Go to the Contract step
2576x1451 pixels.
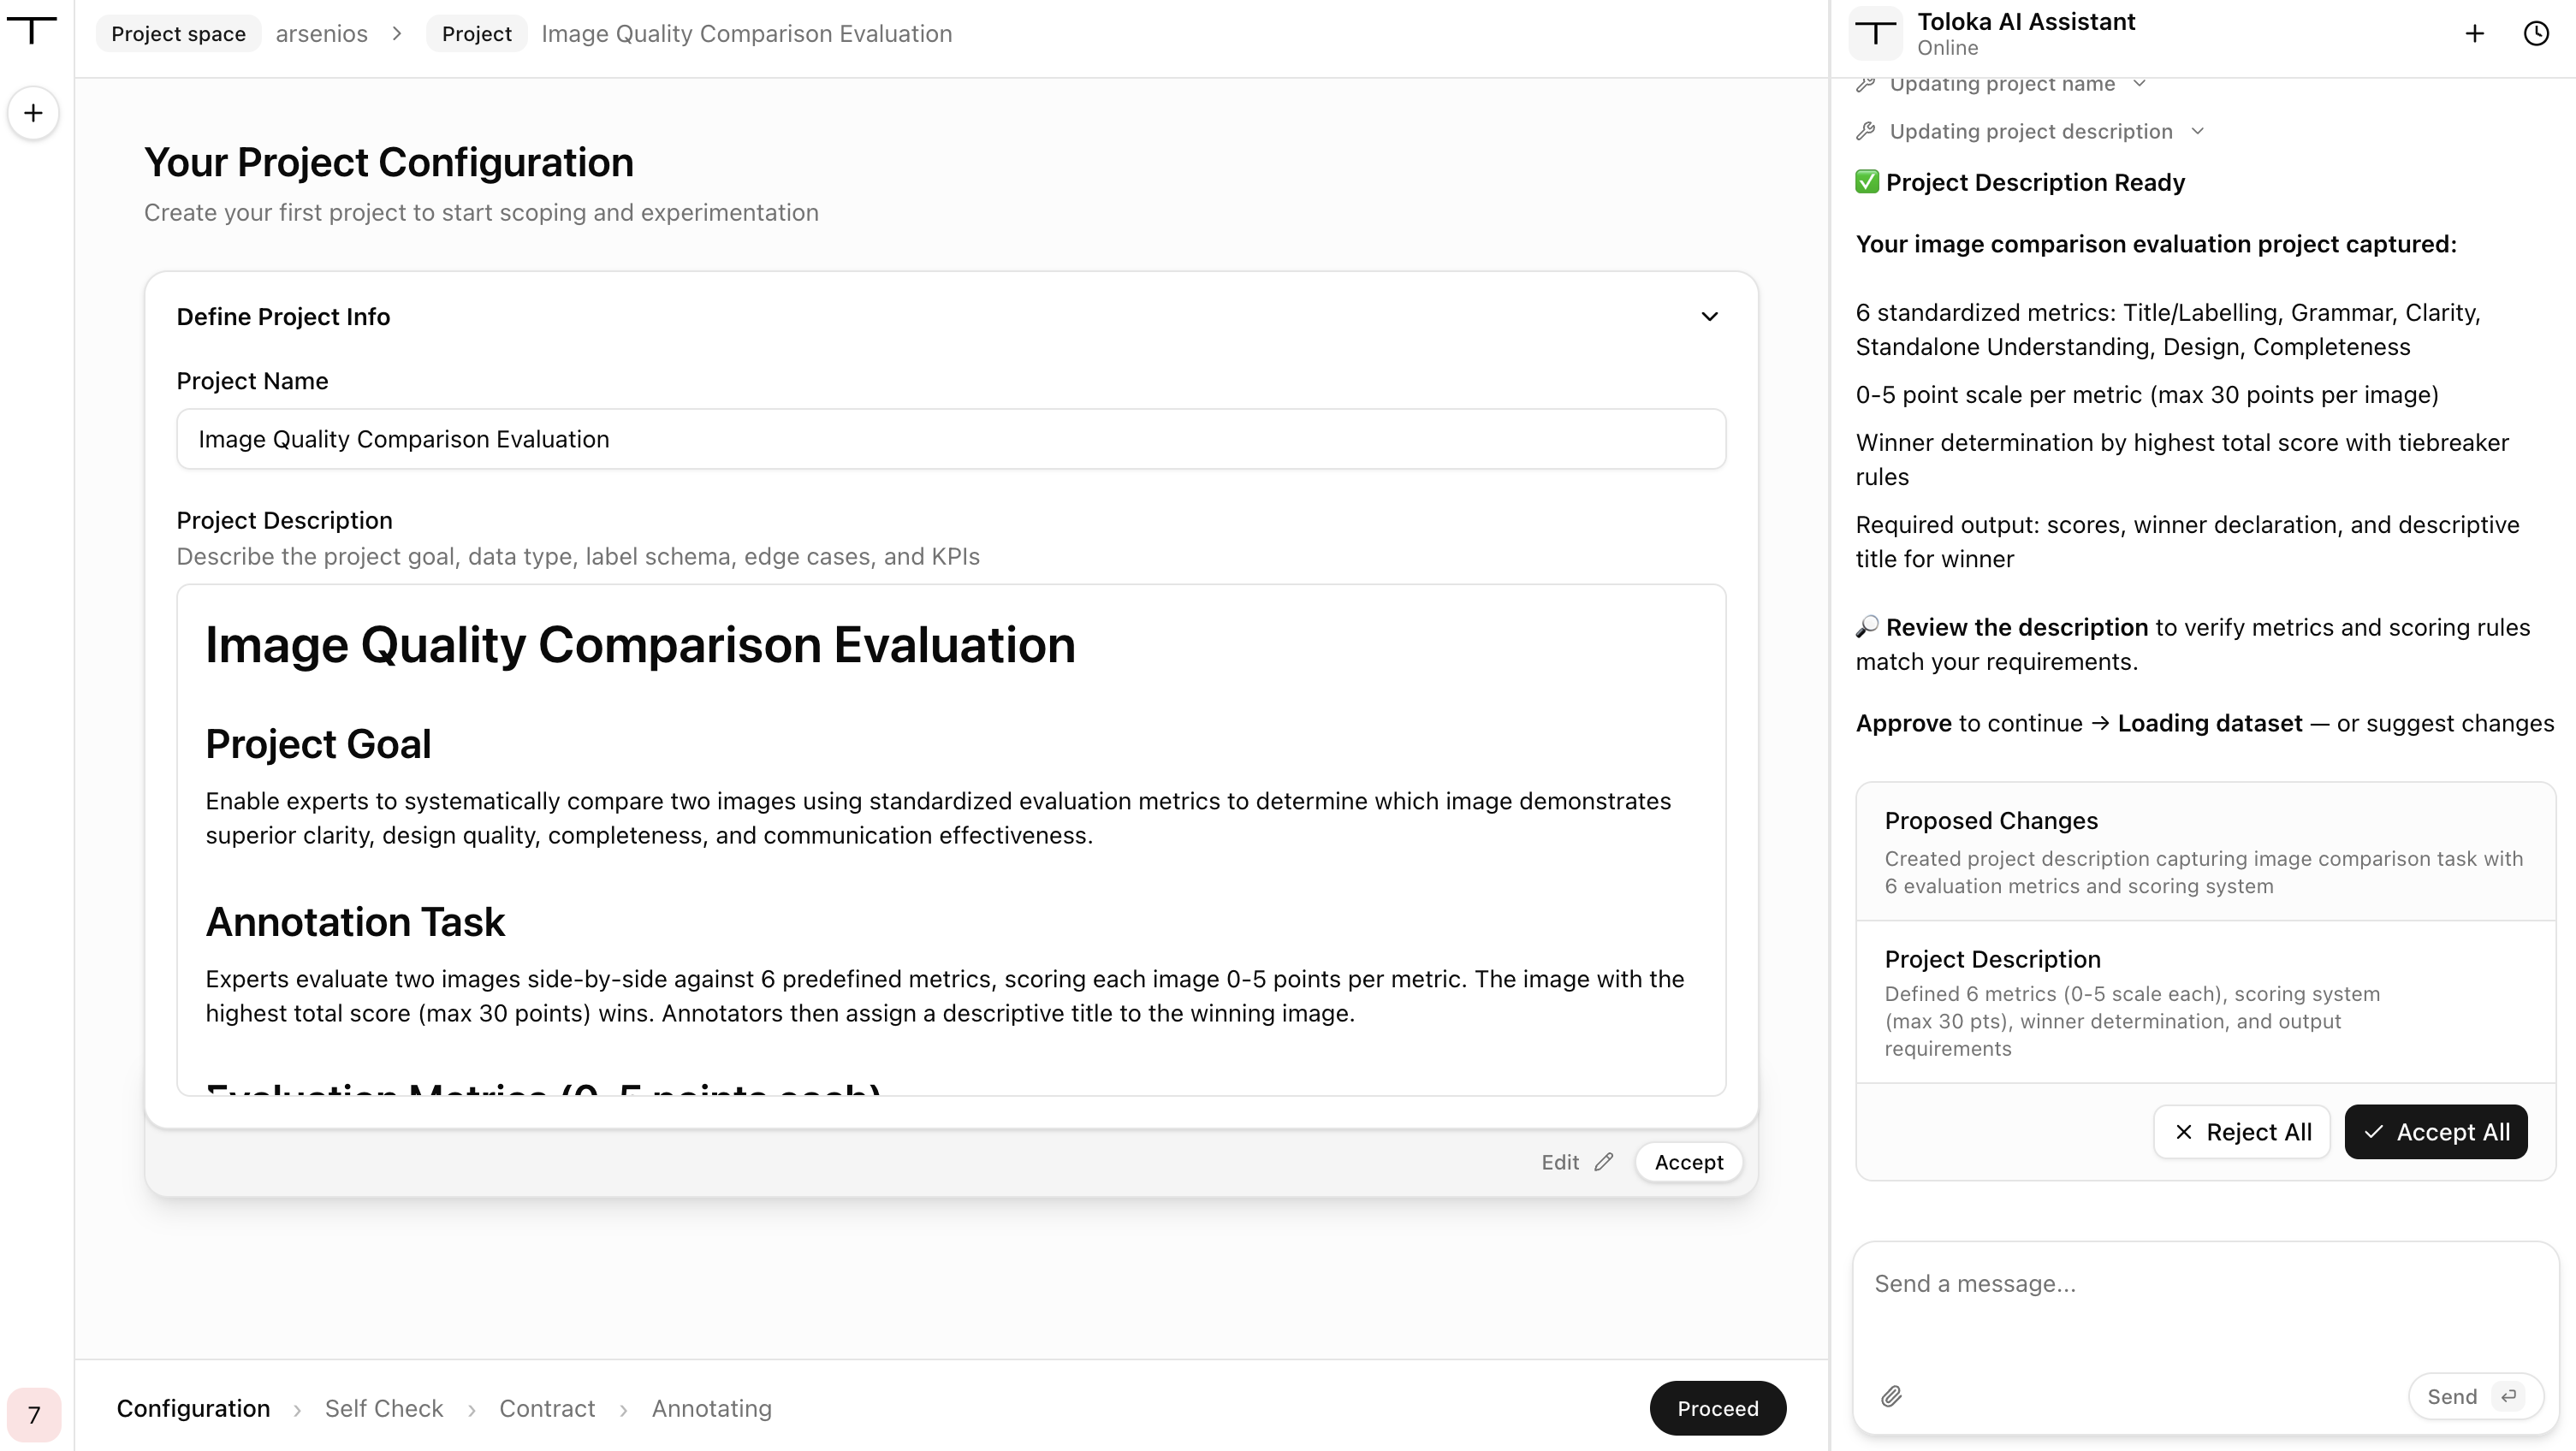(547, 1408)
